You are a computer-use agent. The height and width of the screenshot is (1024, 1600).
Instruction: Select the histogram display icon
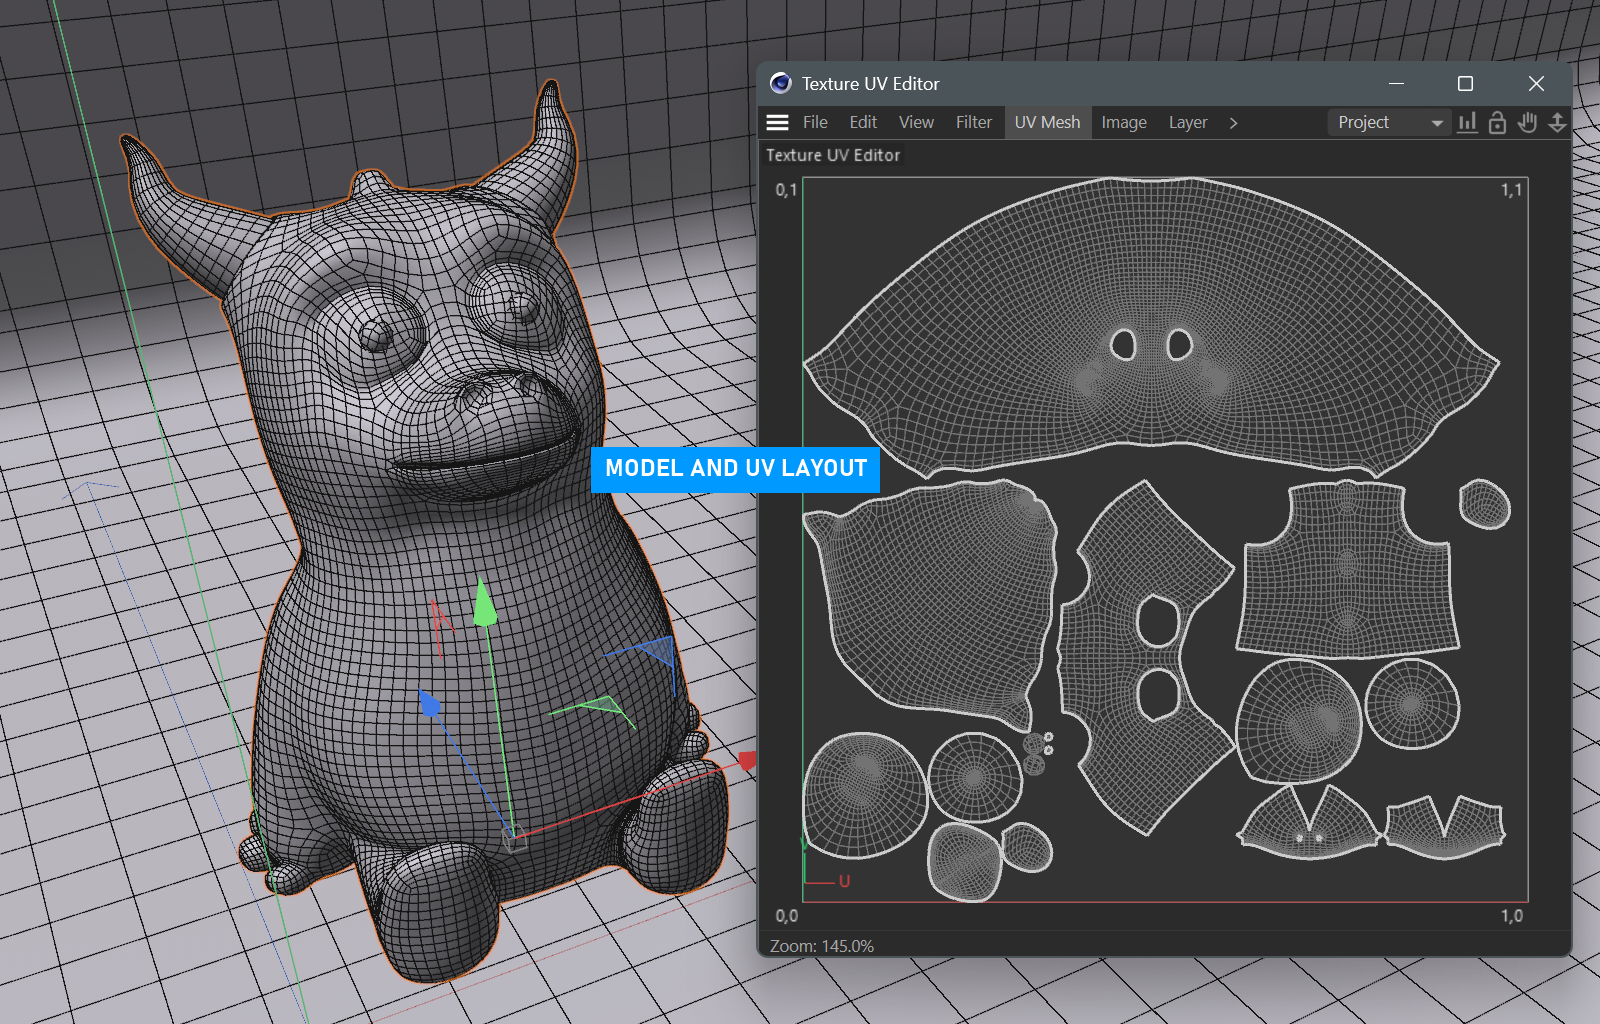[x=1467, y=122]
